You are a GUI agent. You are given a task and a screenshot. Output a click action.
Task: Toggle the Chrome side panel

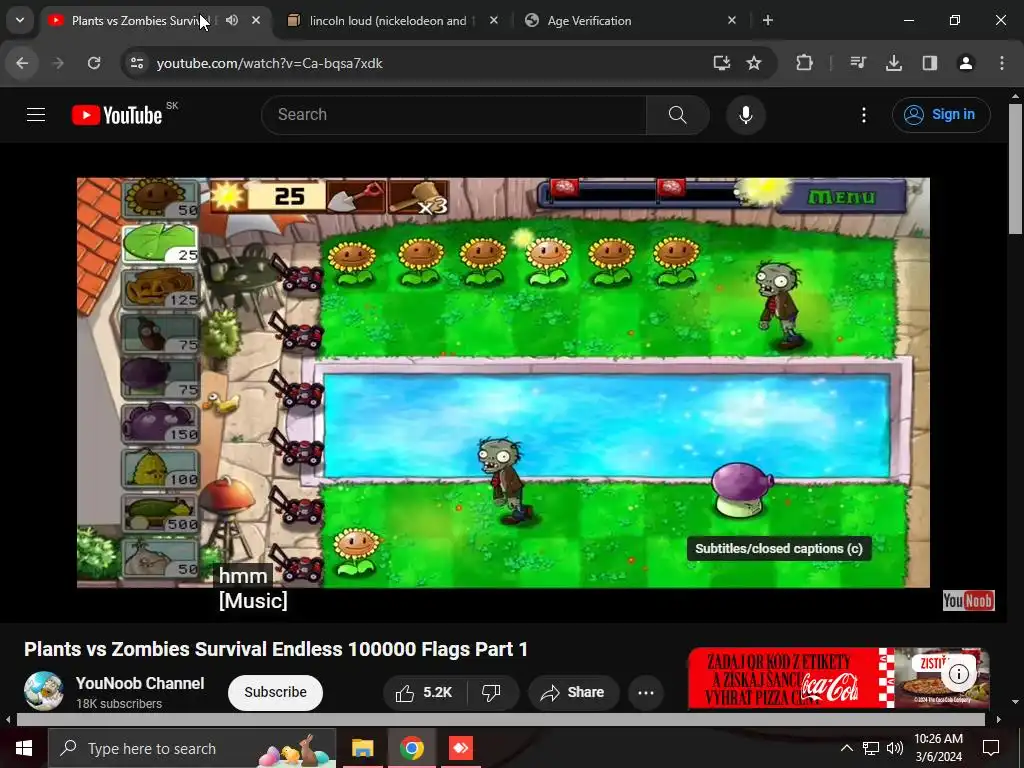[x=930, y=63]
